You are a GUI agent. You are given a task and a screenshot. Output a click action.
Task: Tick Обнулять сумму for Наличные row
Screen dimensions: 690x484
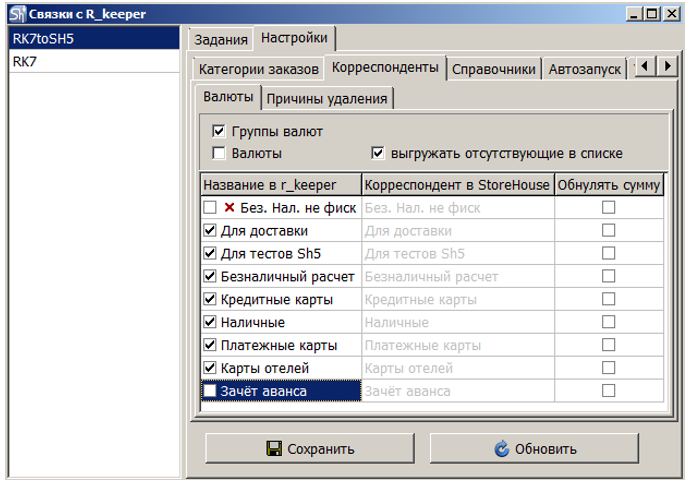[608, 323]
